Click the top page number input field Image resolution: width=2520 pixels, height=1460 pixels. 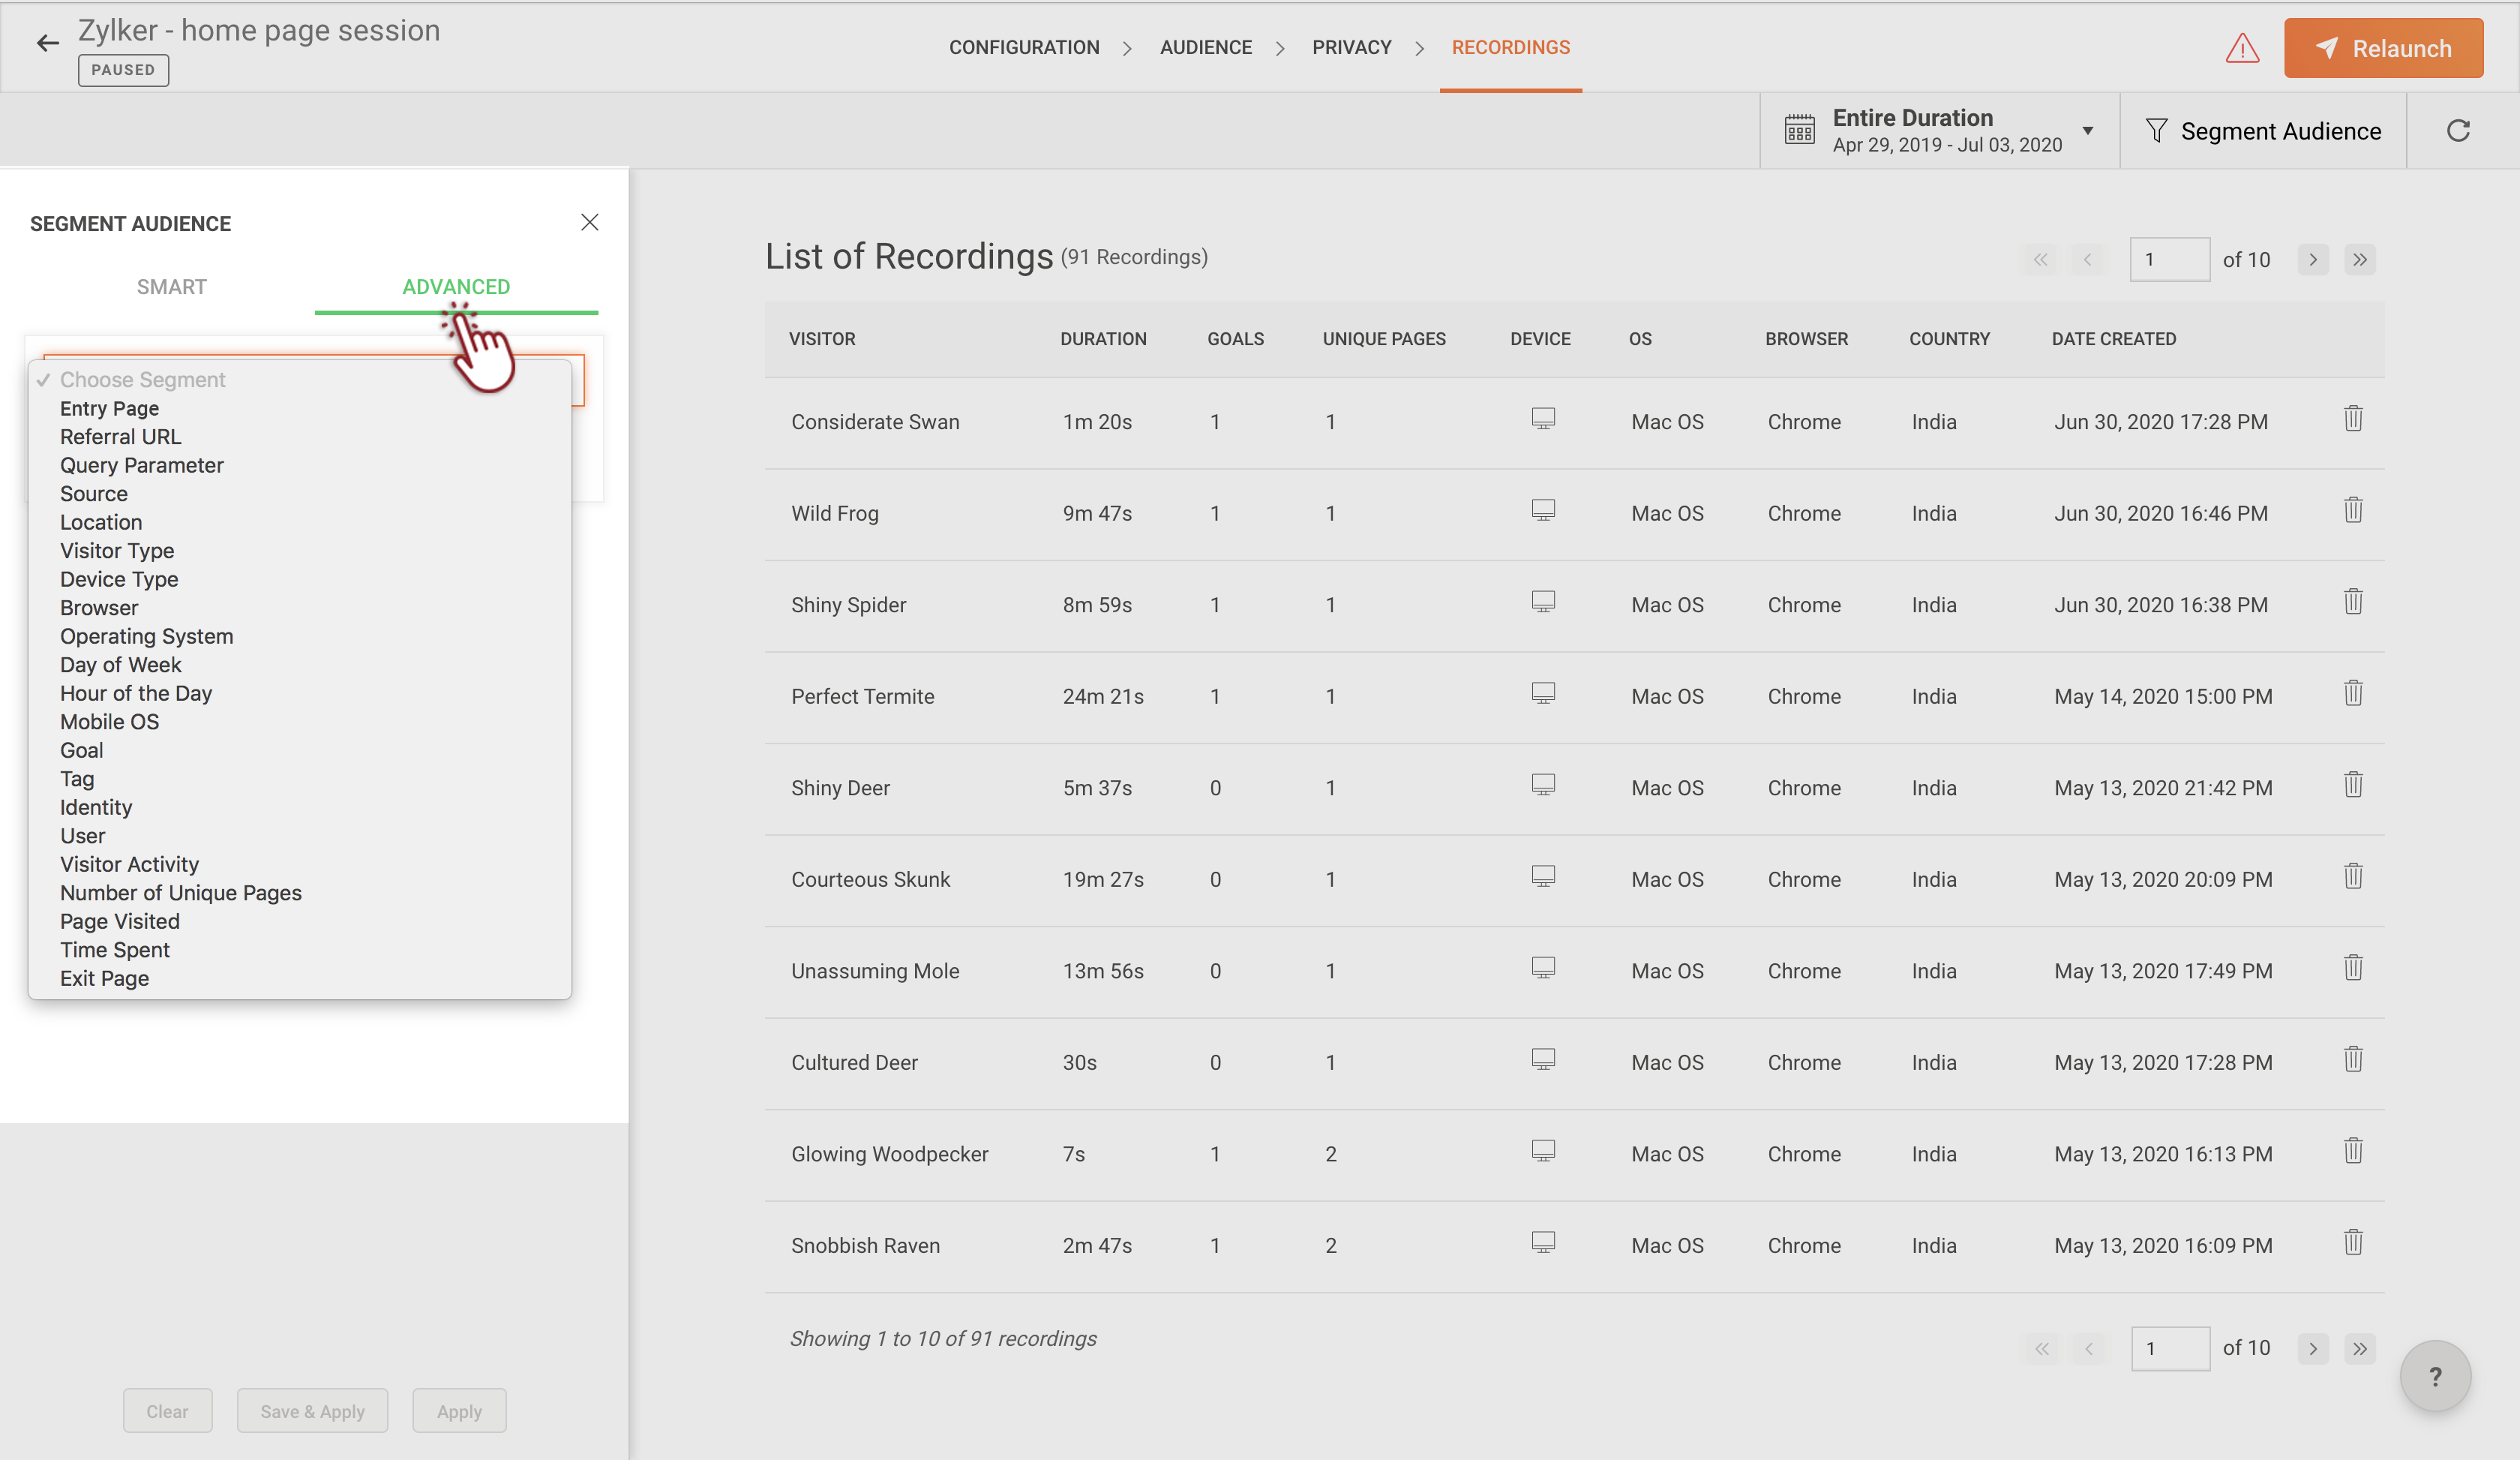(2169, 260)
